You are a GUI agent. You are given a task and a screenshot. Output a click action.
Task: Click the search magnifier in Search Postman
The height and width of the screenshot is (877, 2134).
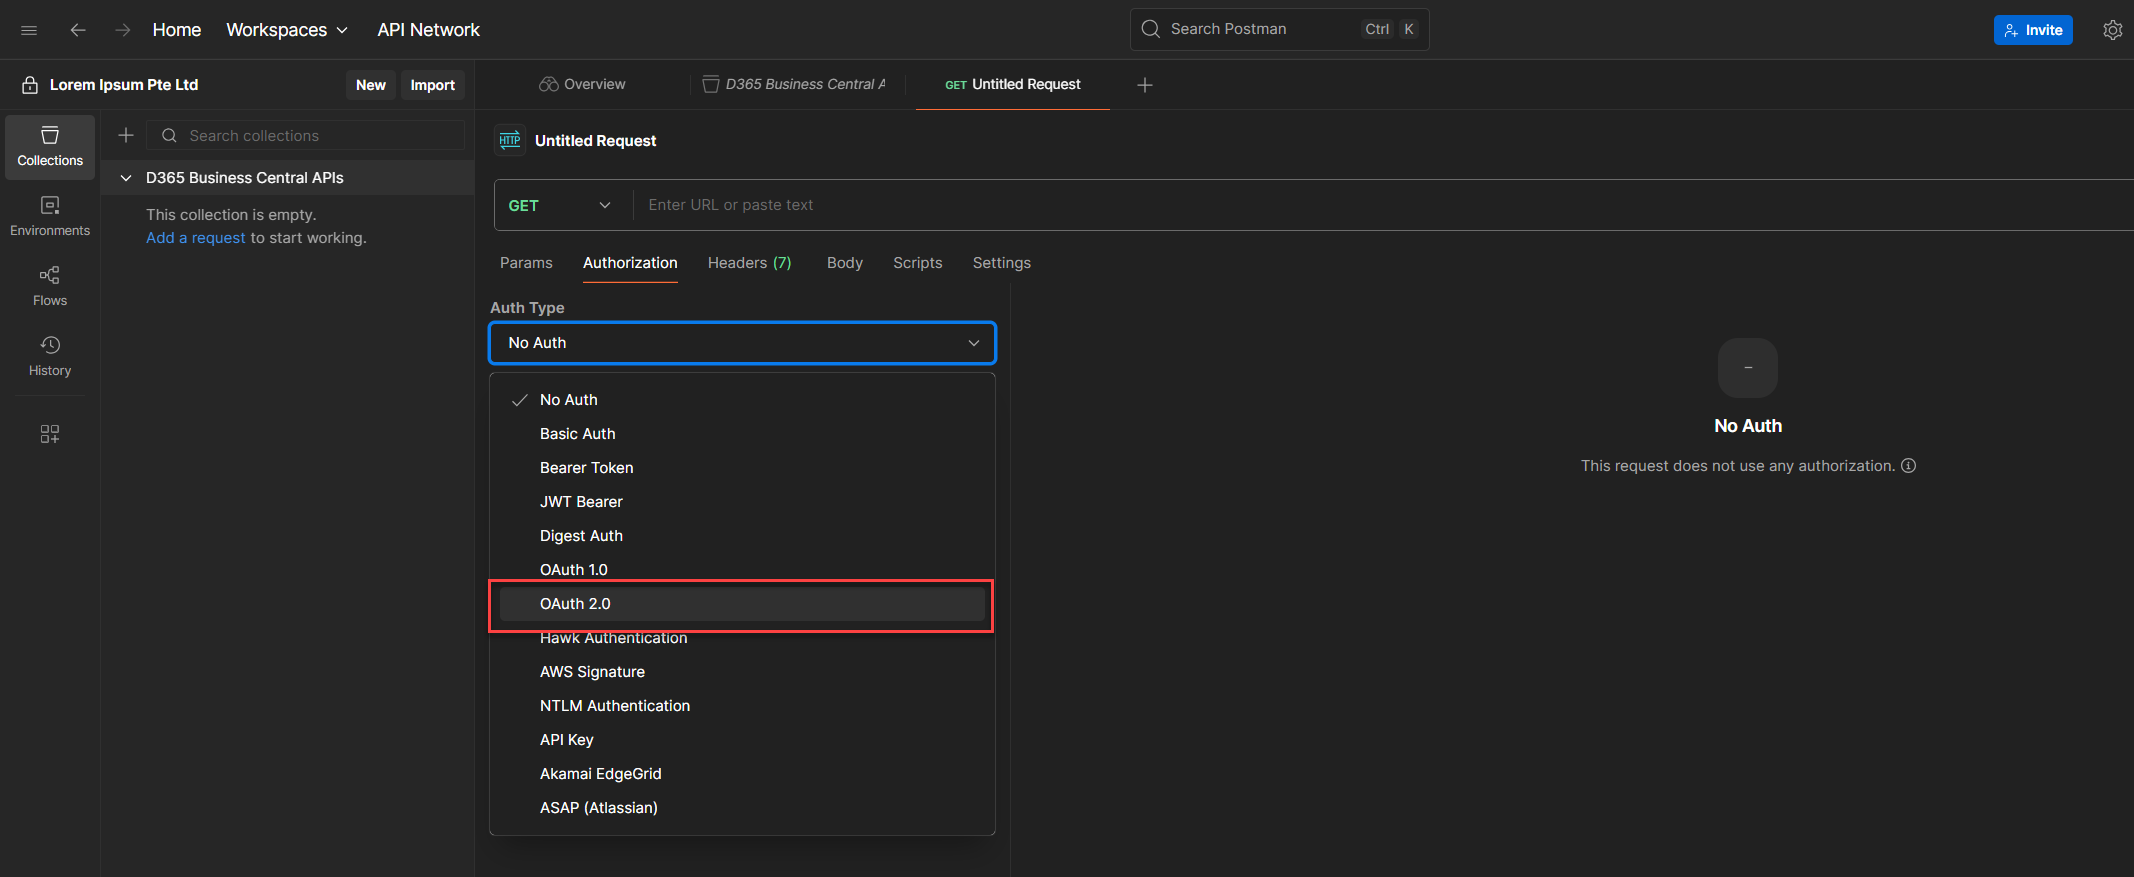pos(1151,29)
